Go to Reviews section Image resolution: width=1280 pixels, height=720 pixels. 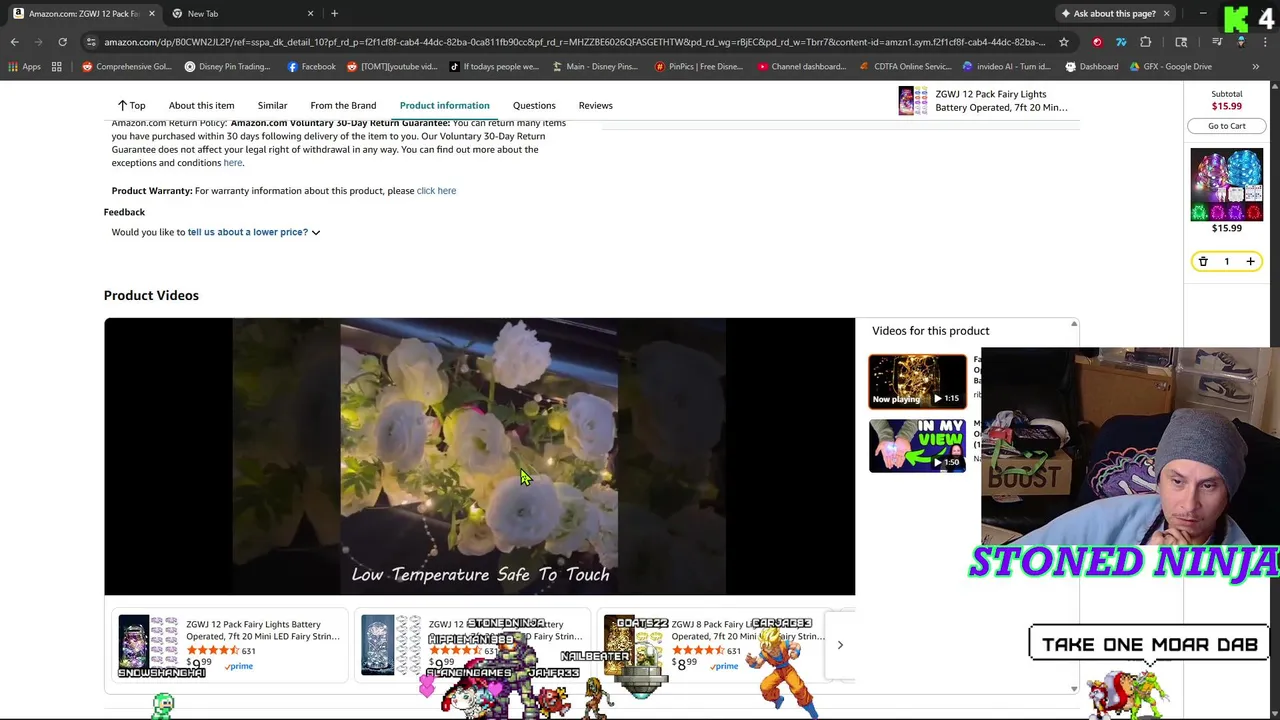[x=595, y=105]
